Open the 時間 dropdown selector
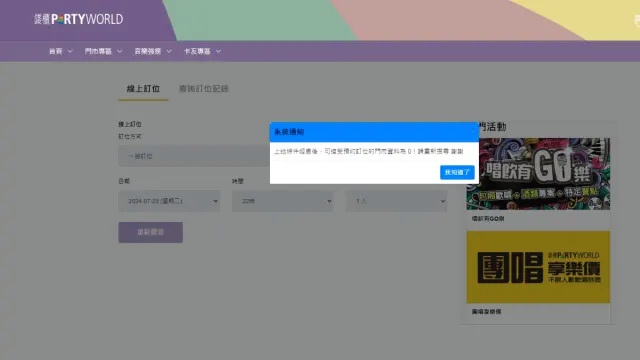The width and height of the screenshot is (640, 360). 283,201
